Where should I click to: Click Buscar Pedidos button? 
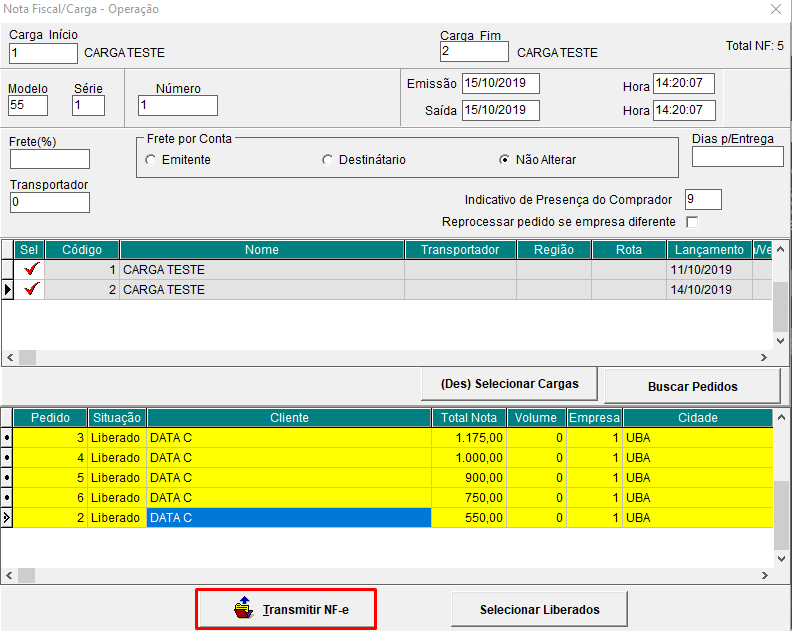click(x=692, y=386)
